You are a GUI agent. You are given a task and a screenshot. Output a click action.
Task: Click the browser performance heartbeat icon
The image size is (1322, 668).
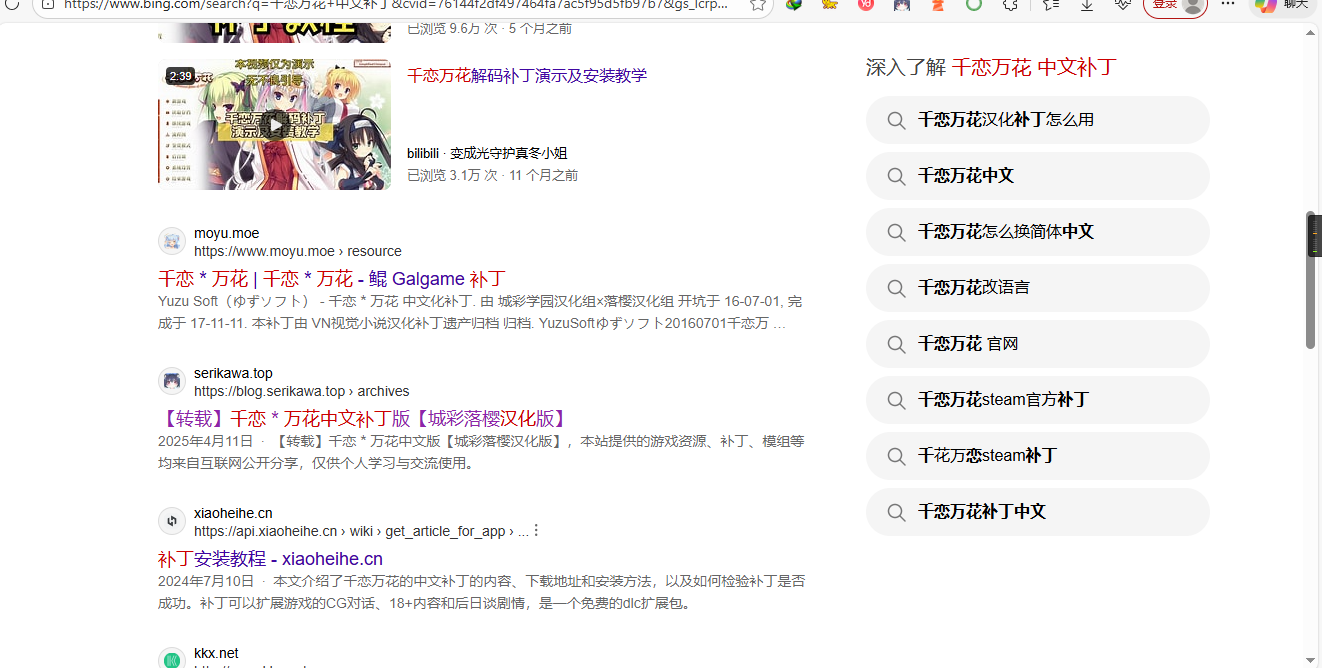tap(1122, 5)
